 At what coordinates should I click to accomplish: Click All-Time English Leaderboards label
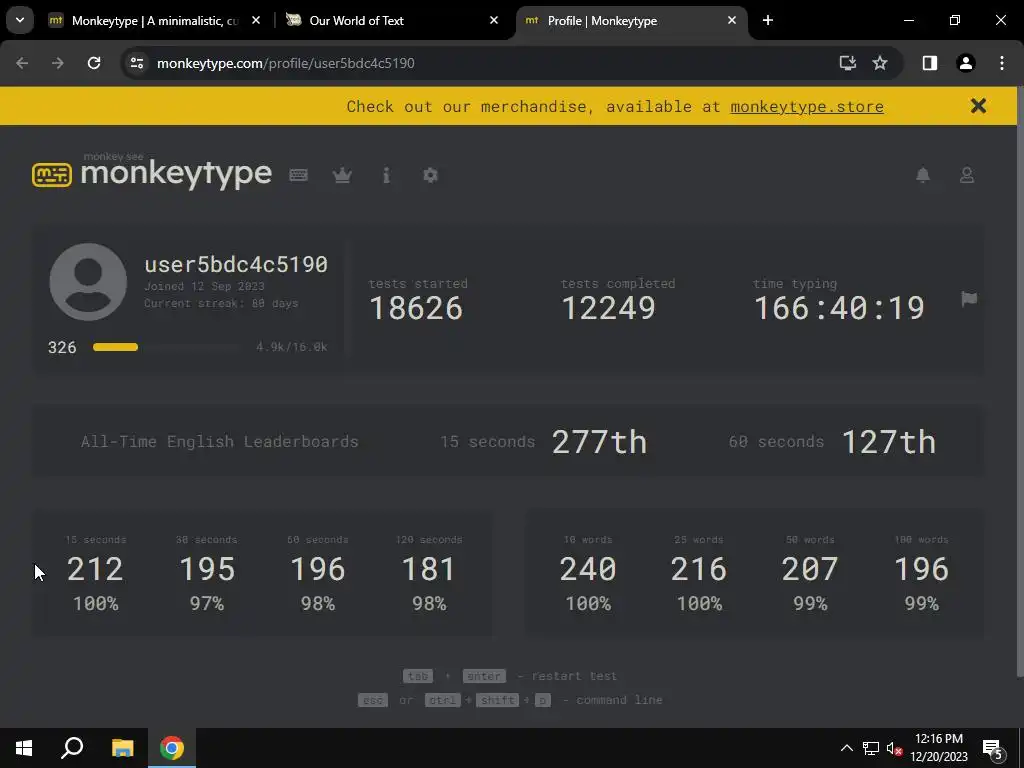(219, 442)
